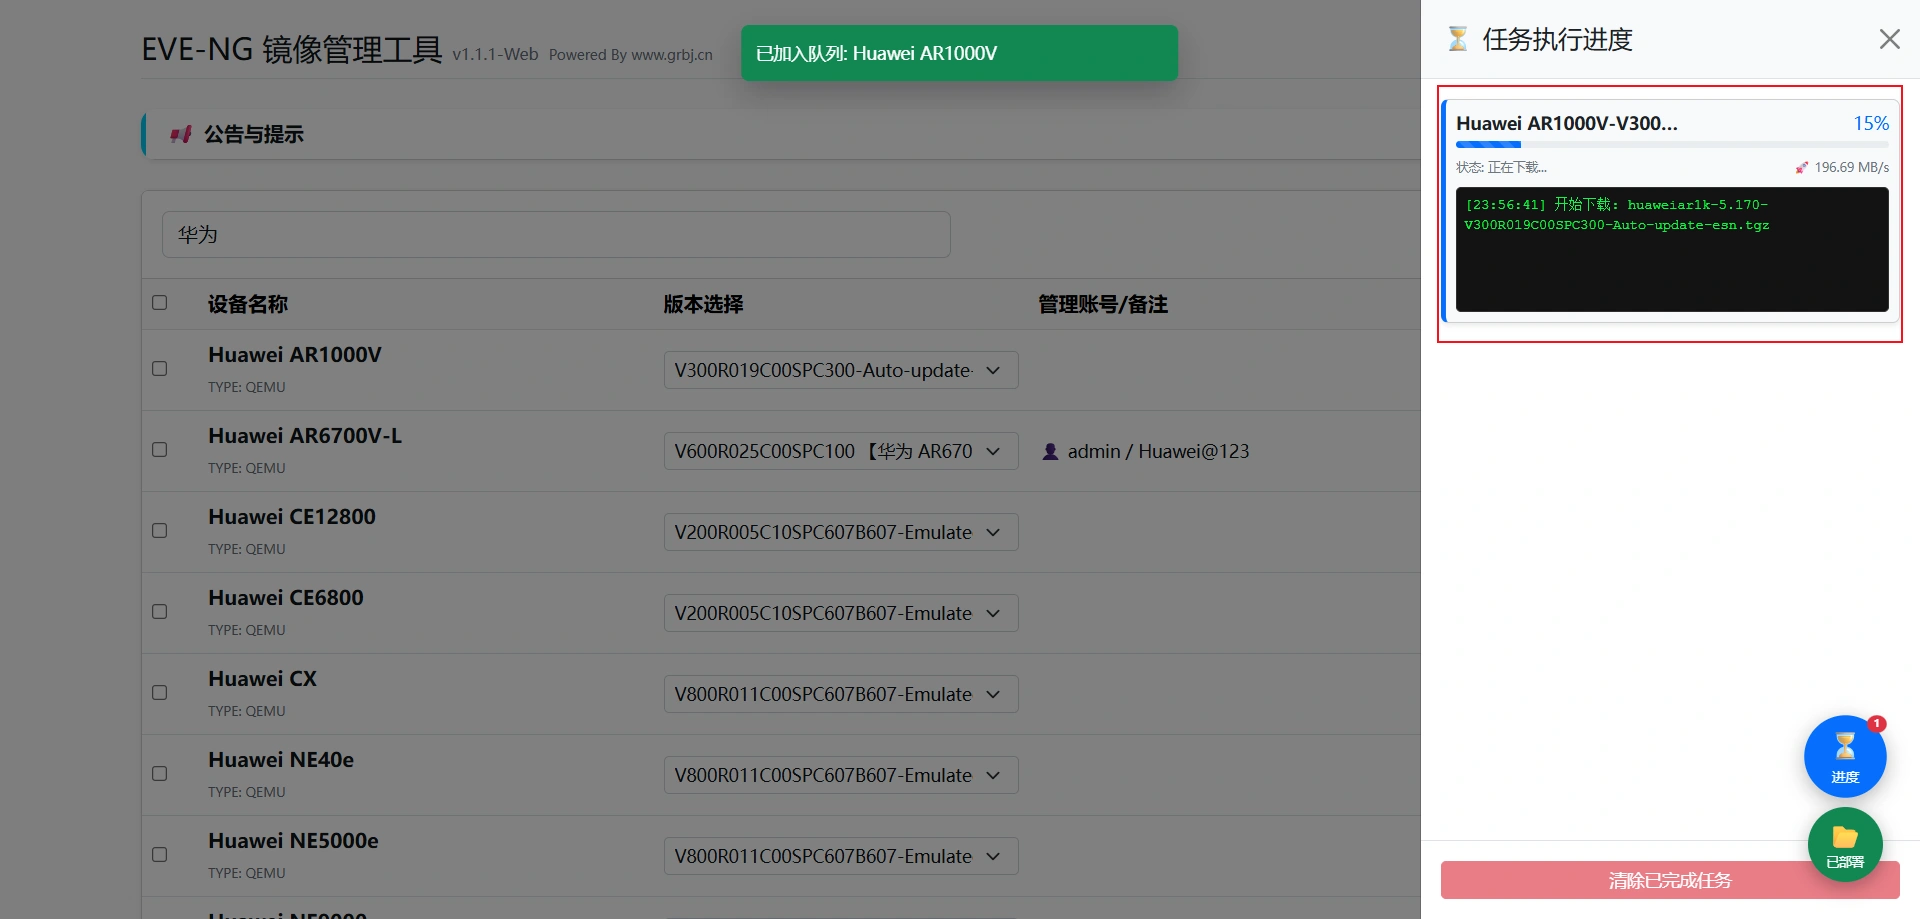This screenshot has width=1920, height=919.
Task: Click the EVE-NG 镜像管理工具 title
Action: point(292,48)
